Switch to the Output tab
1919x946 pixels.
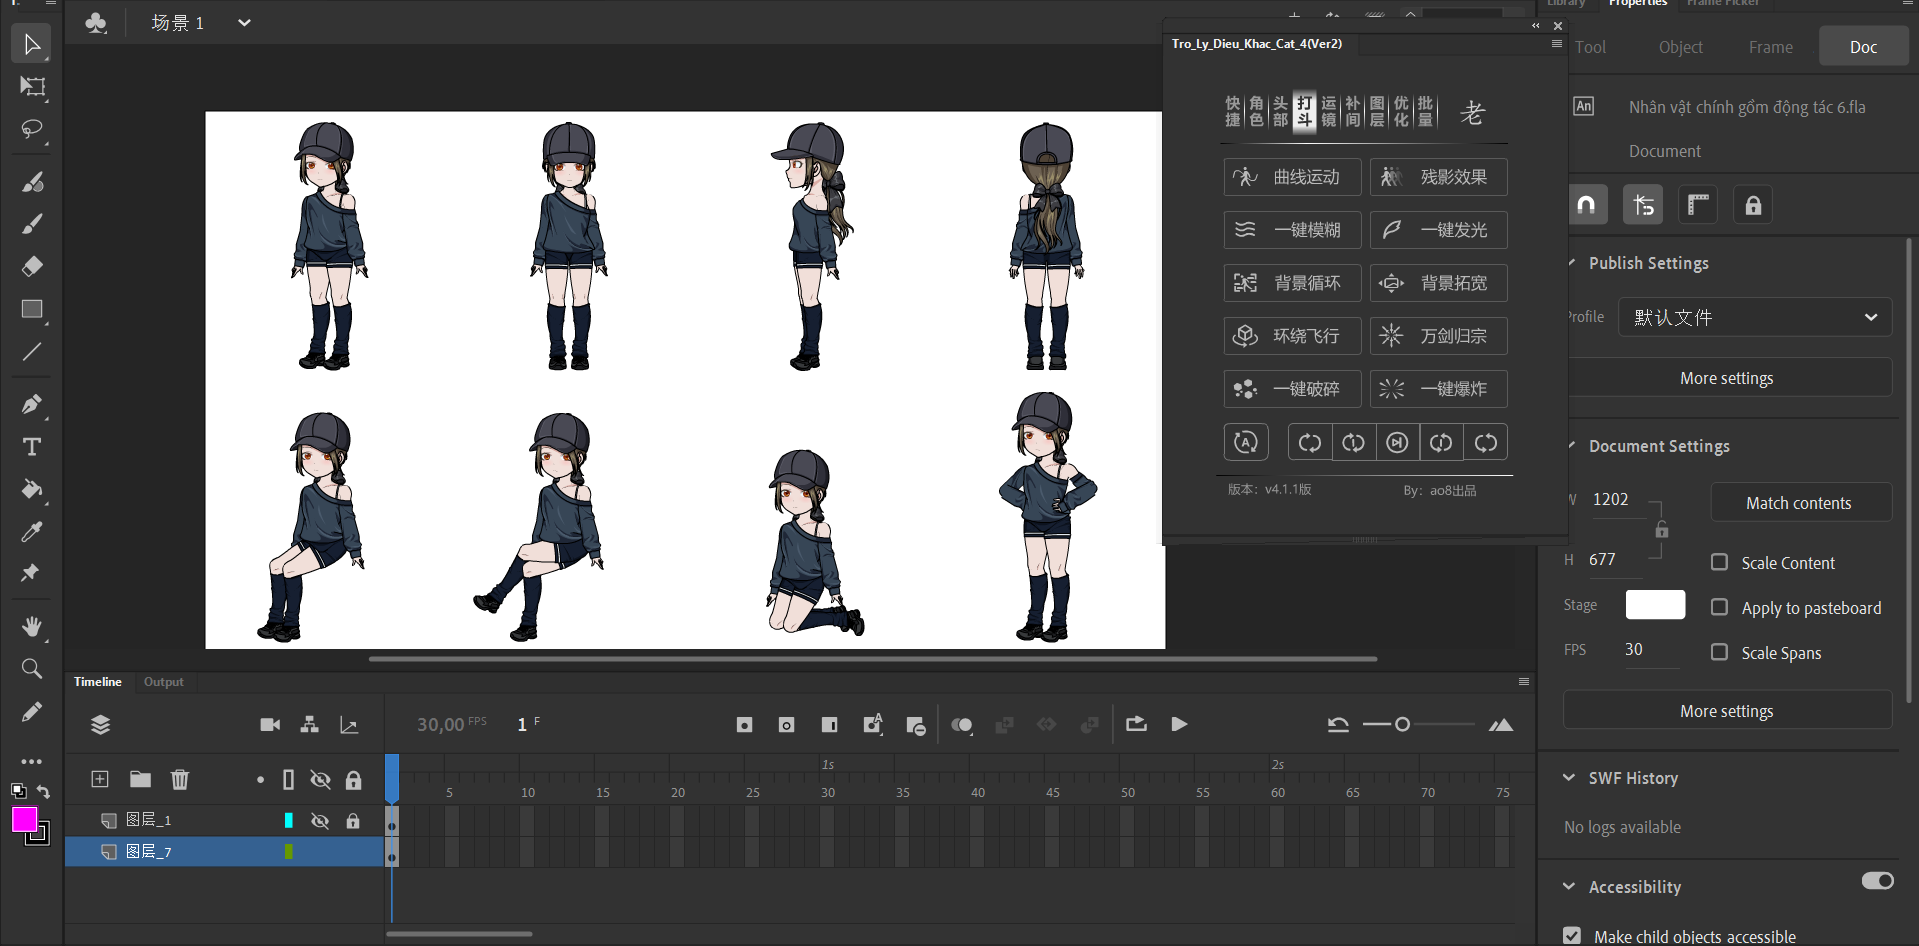tap(163, 682)
